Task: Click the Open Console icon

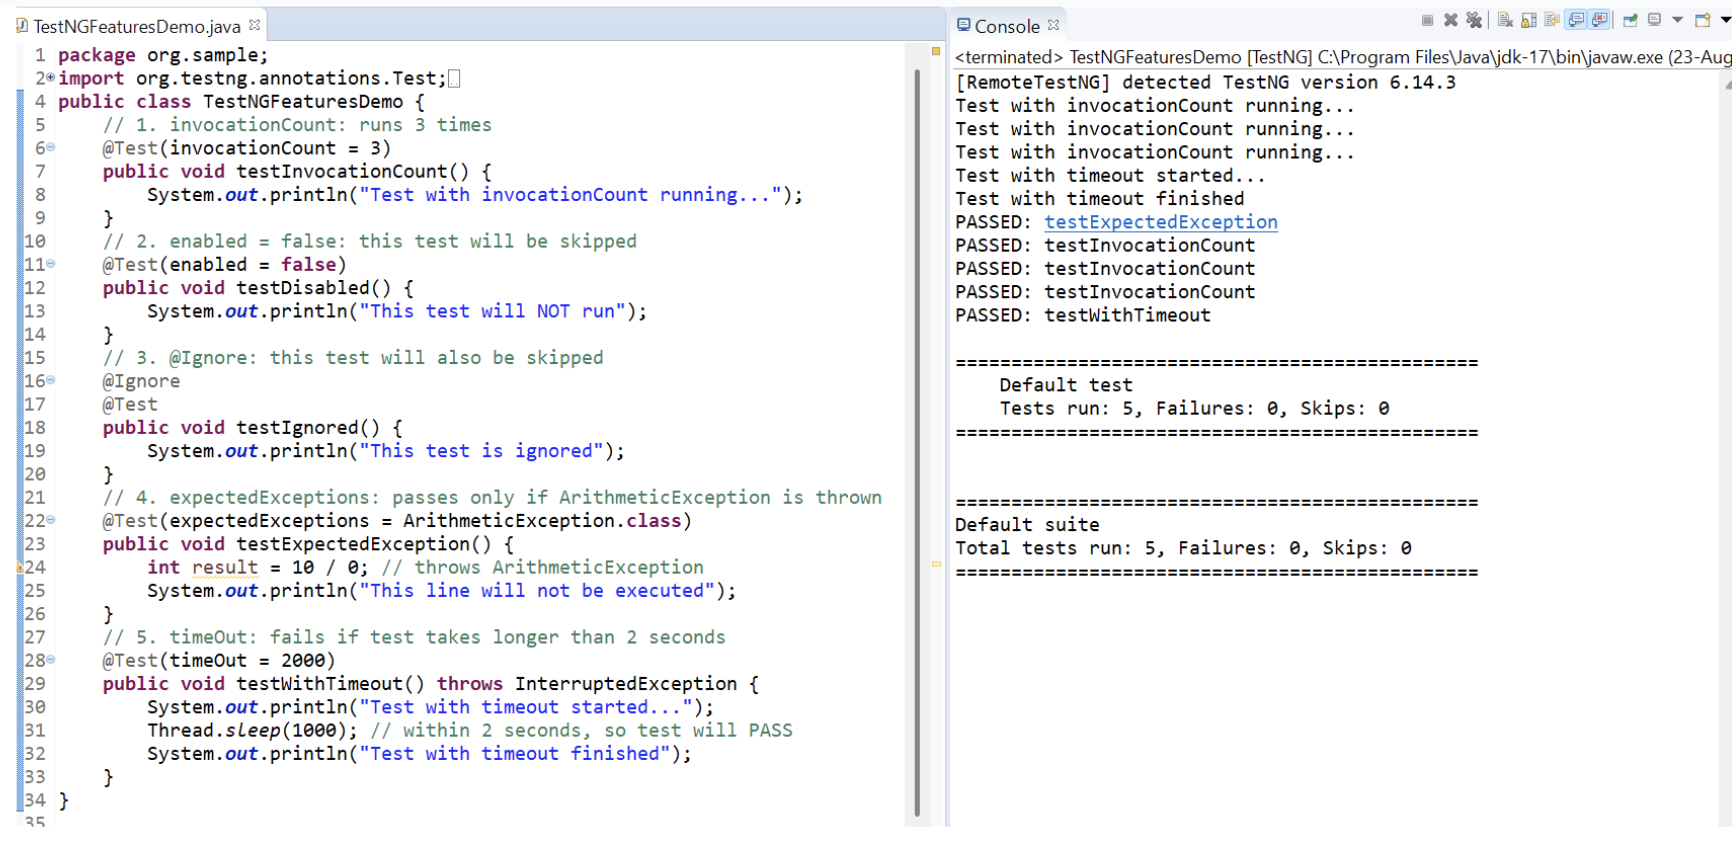Action: point(1702,20)
